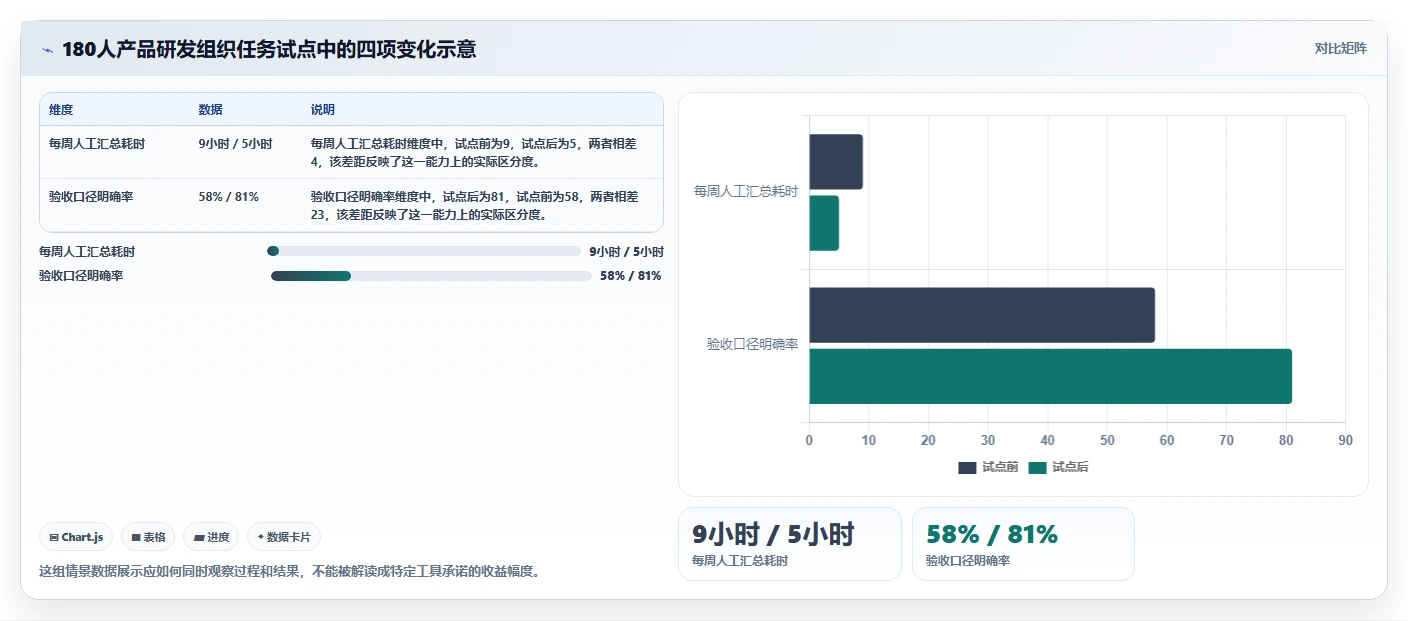
Task: Toggle 试点前 legend item in chart
Action: [x=988, y=467]
